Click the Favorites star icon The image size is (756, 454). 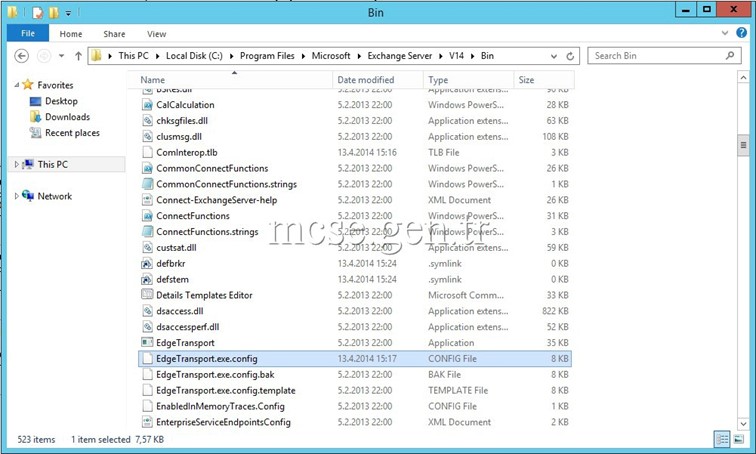[28, 85]
